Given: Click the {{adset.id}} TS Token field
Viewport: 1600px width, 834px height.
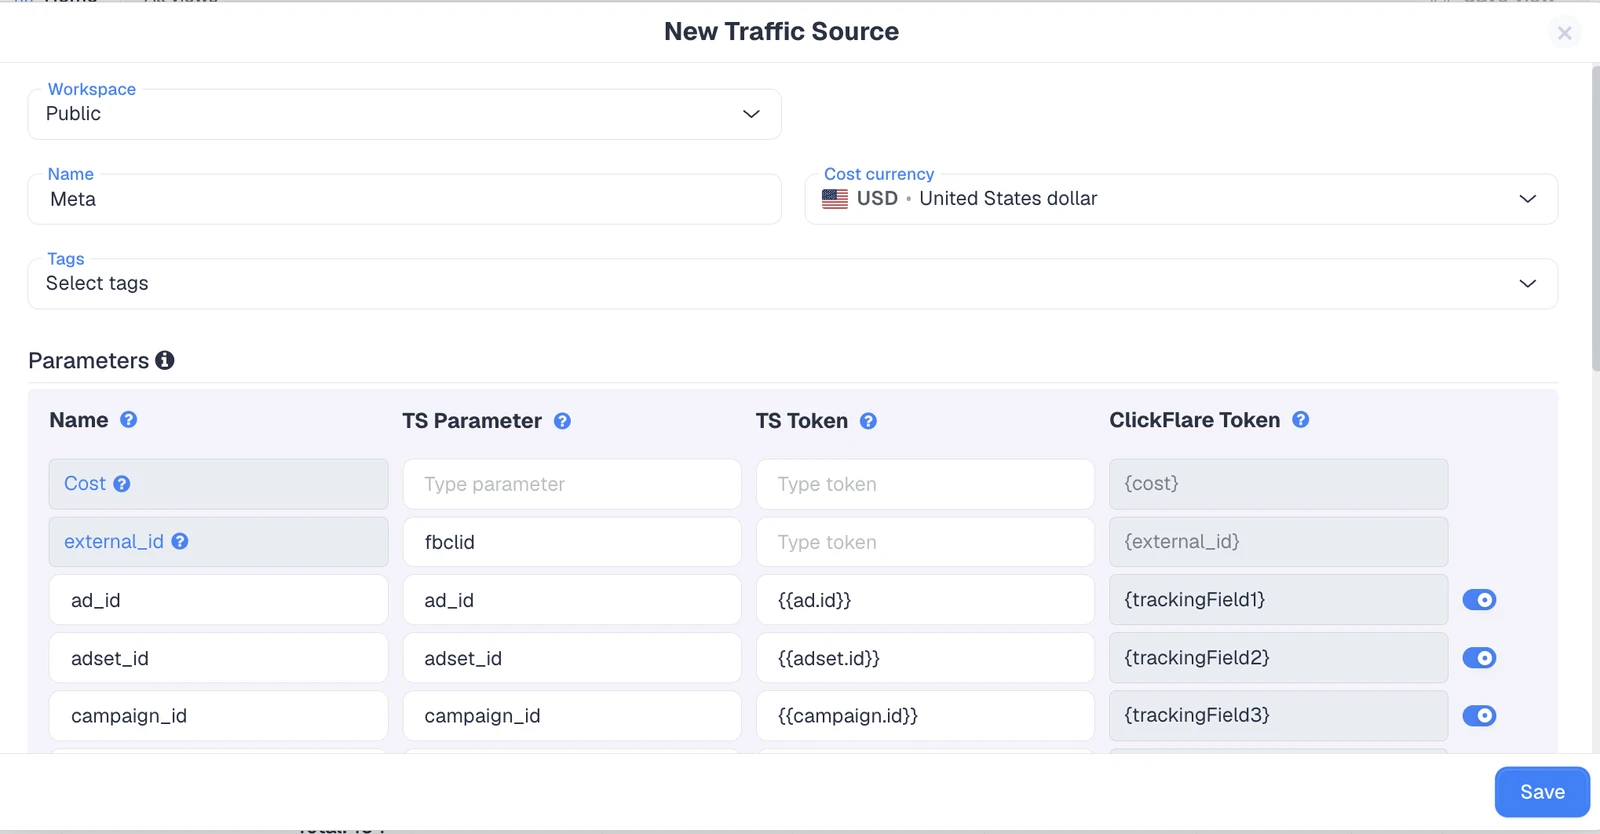Looking at the screenshot, I should point(925,658).
